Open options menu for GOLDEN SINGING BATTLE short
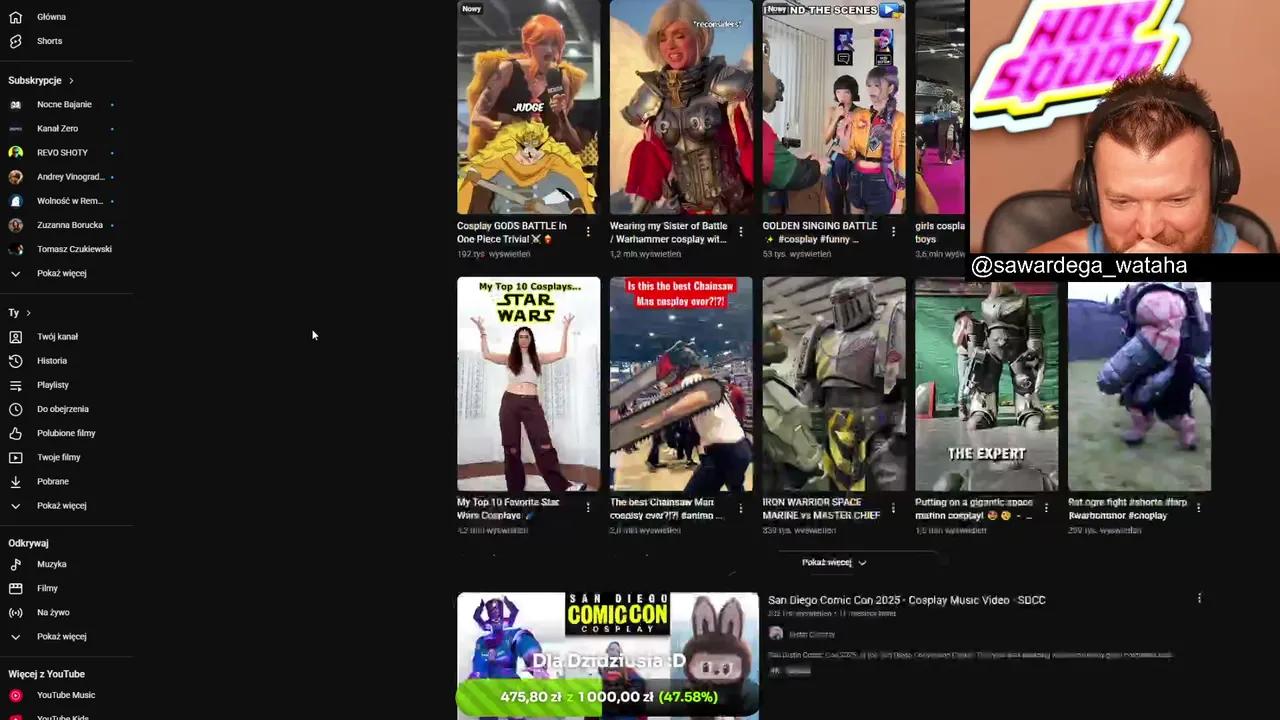This screenshot has height=720, width=1280. click(894, 231)
